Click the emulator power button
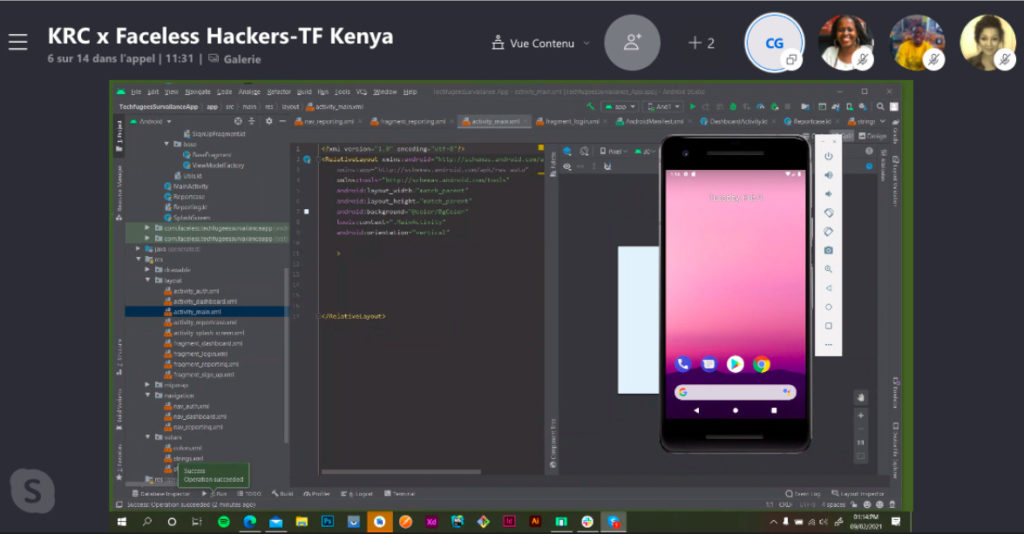The image size is (1024, 534). pos(828,156)
